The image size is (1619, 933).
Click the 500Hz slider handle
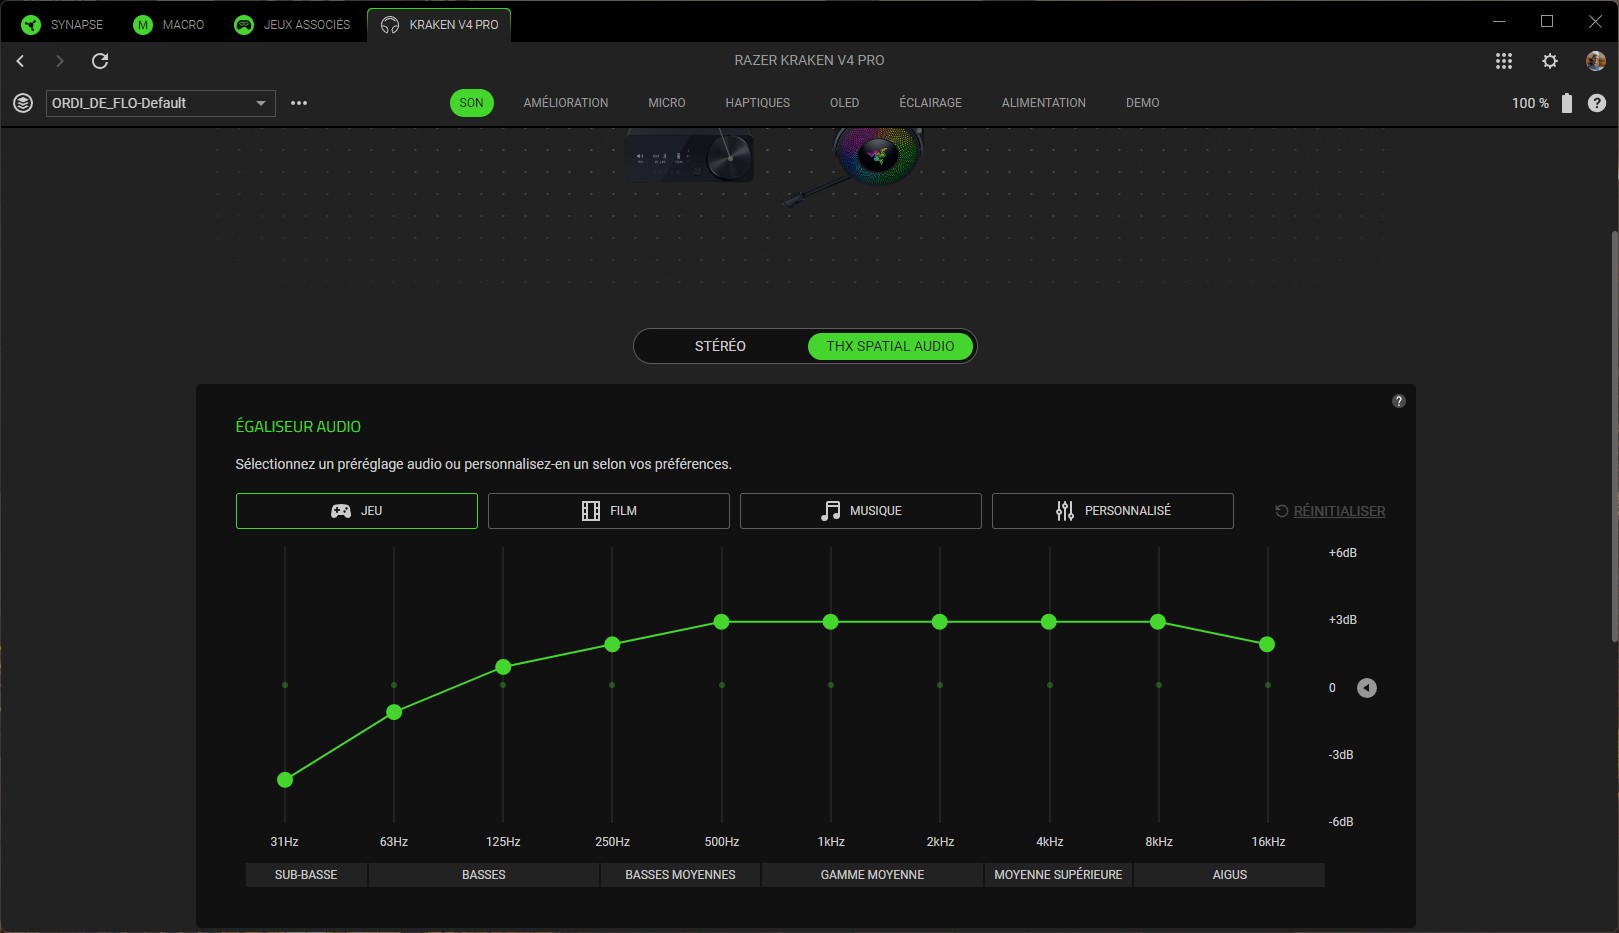click(721, 622)
